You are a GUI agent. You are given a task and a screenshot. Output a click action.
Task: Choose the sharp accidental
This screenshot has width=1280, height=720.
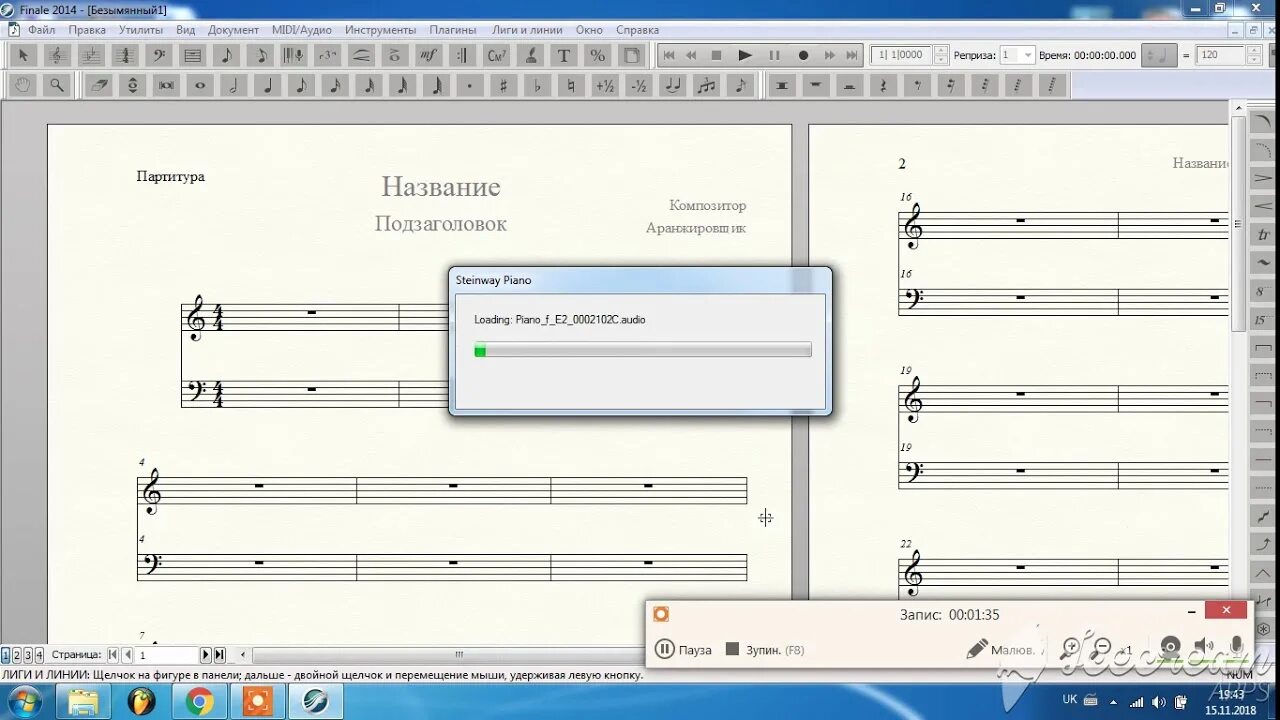(x=504, y=86)
